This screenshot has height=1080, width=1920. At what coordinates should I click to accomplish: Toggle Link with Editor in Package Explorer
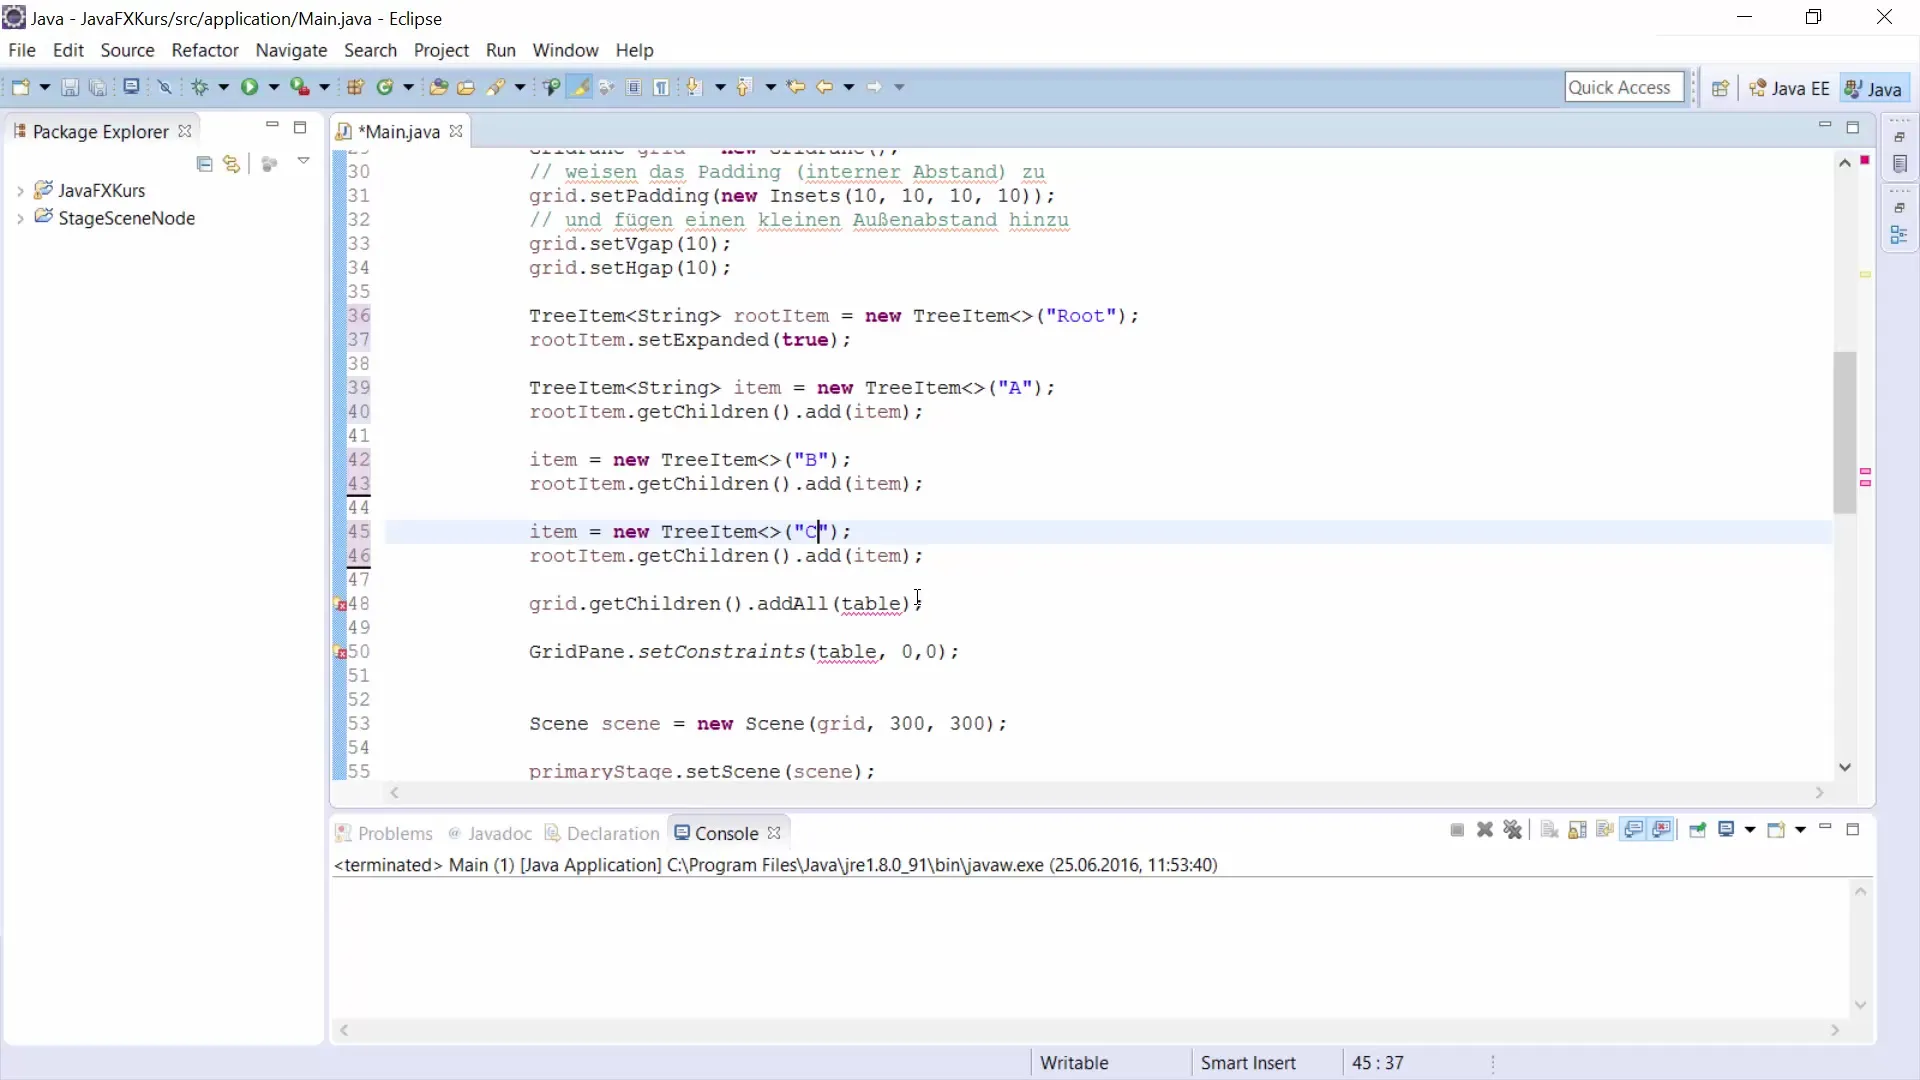point(232,164)
